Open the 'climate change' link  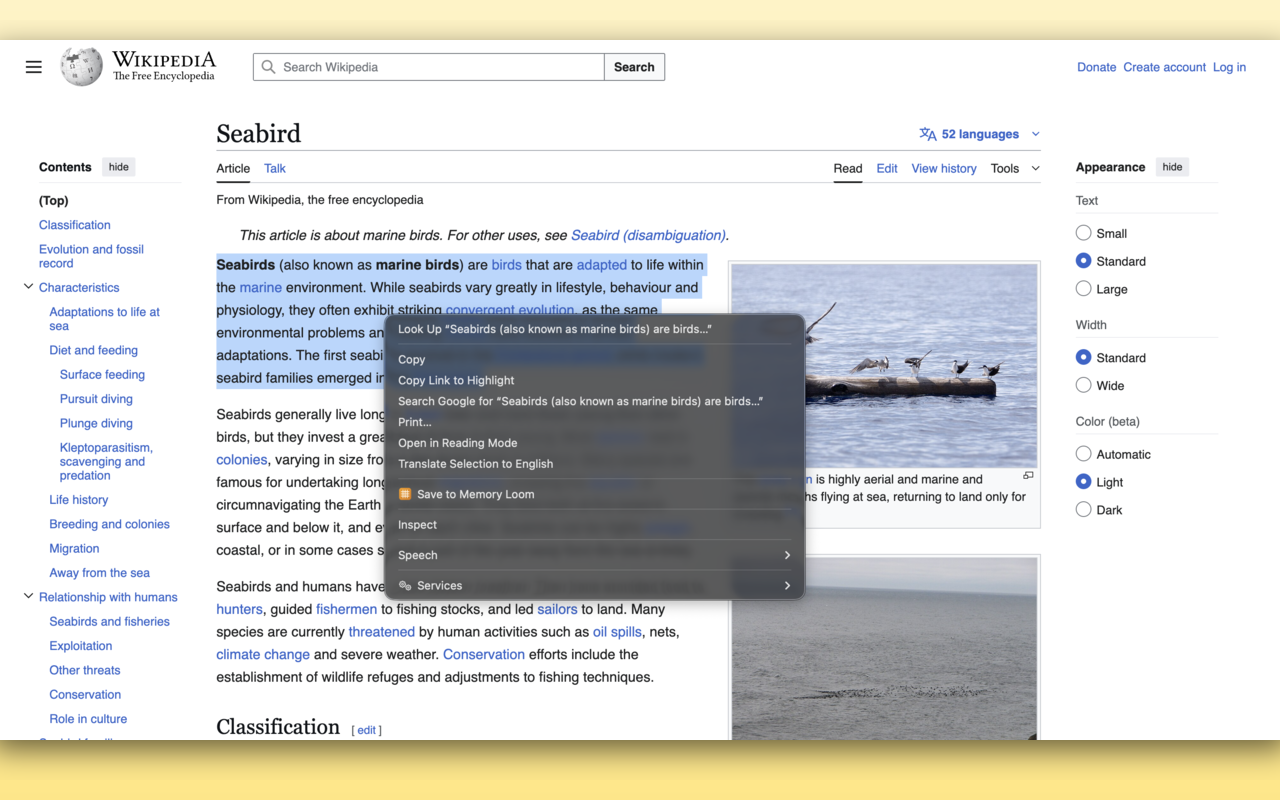pyautogui.click(x=263, y=654)
